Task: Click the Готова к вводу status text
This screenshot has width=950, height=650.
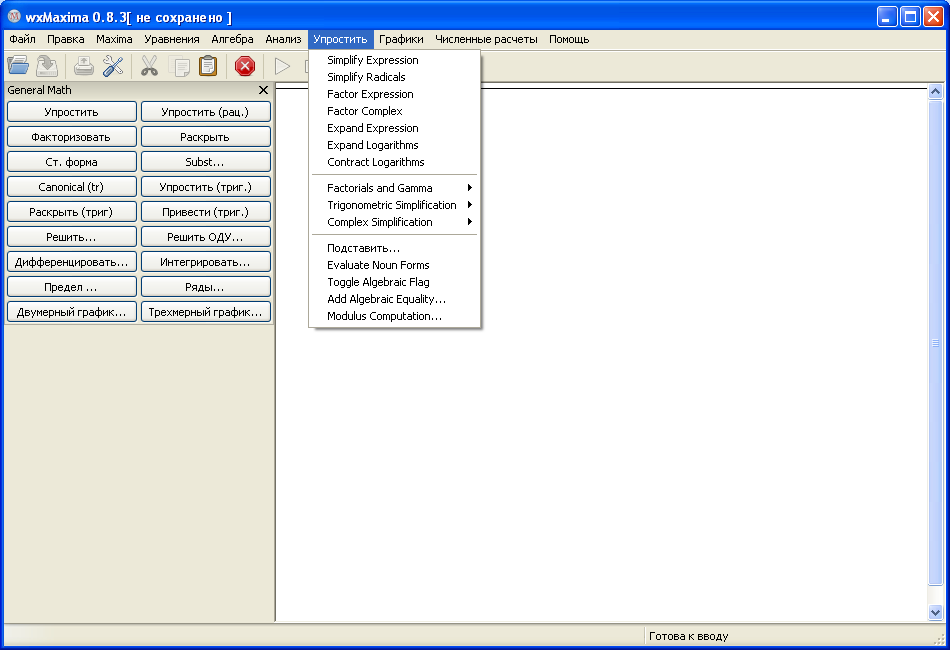Action: [x=688, y=636]
